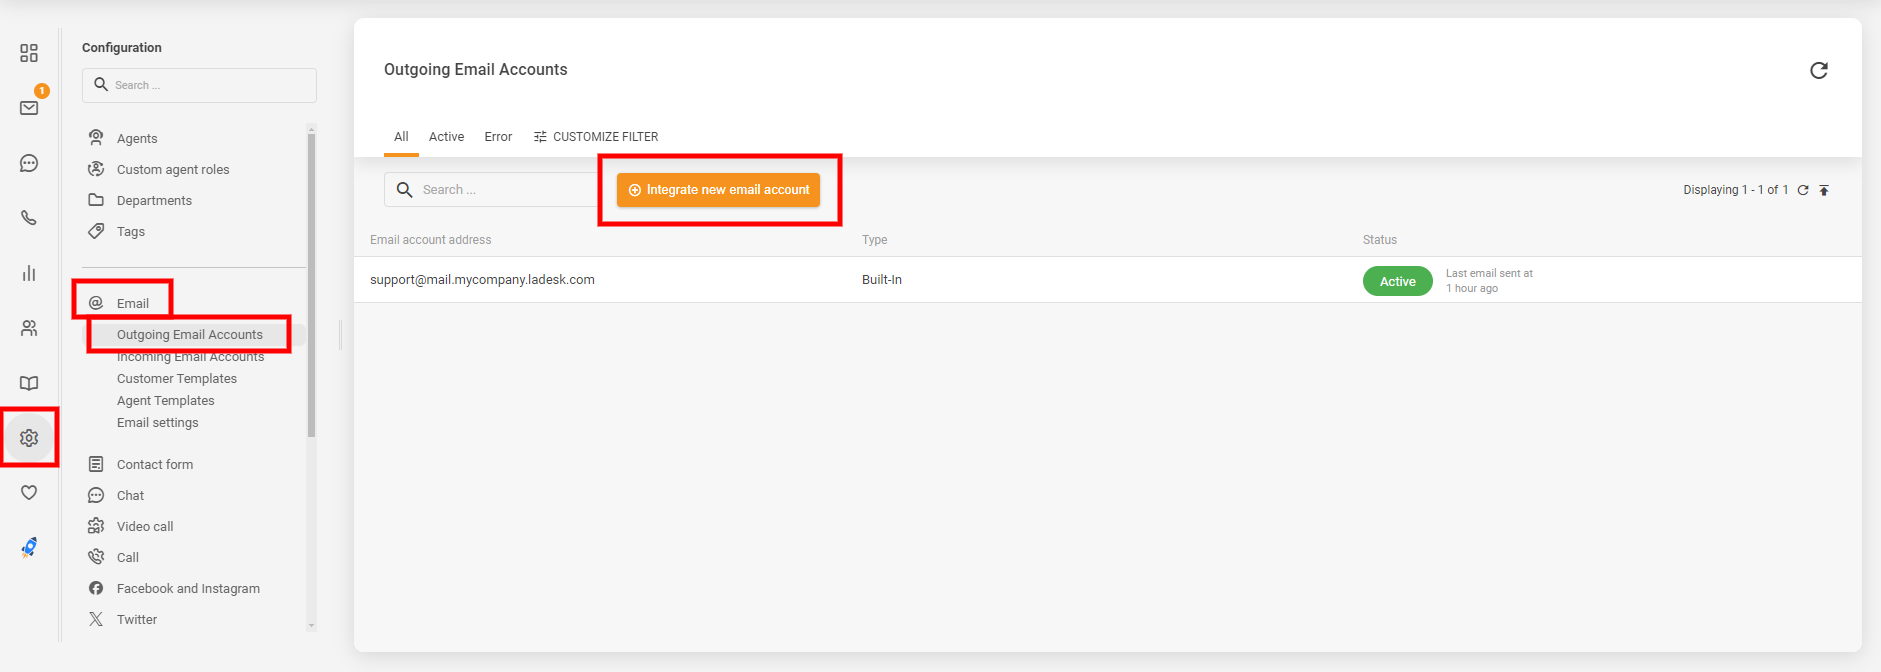Switch to the Error tab
Image resolution: width=1881 pixels, height=672 pixels.
tap(498, 137)
